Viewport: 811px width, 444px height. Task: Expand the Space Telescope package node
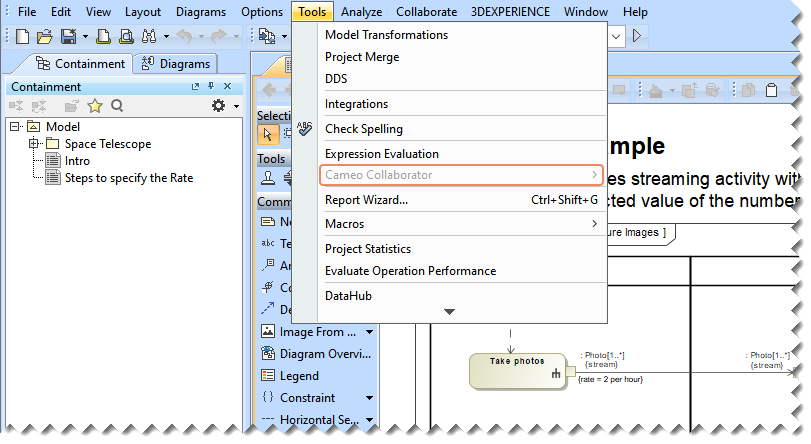[x=33, y=143]
